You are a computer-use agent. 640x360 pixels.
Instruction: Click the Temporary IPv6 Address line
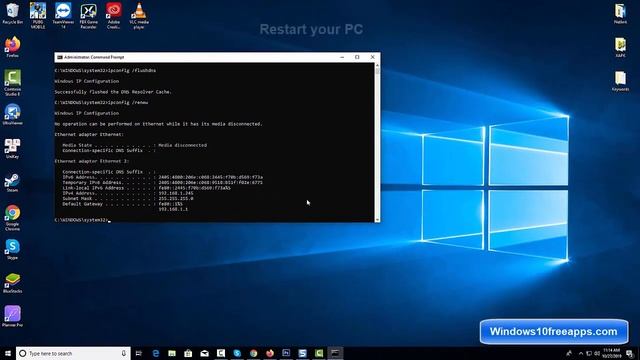coord(162,182)
